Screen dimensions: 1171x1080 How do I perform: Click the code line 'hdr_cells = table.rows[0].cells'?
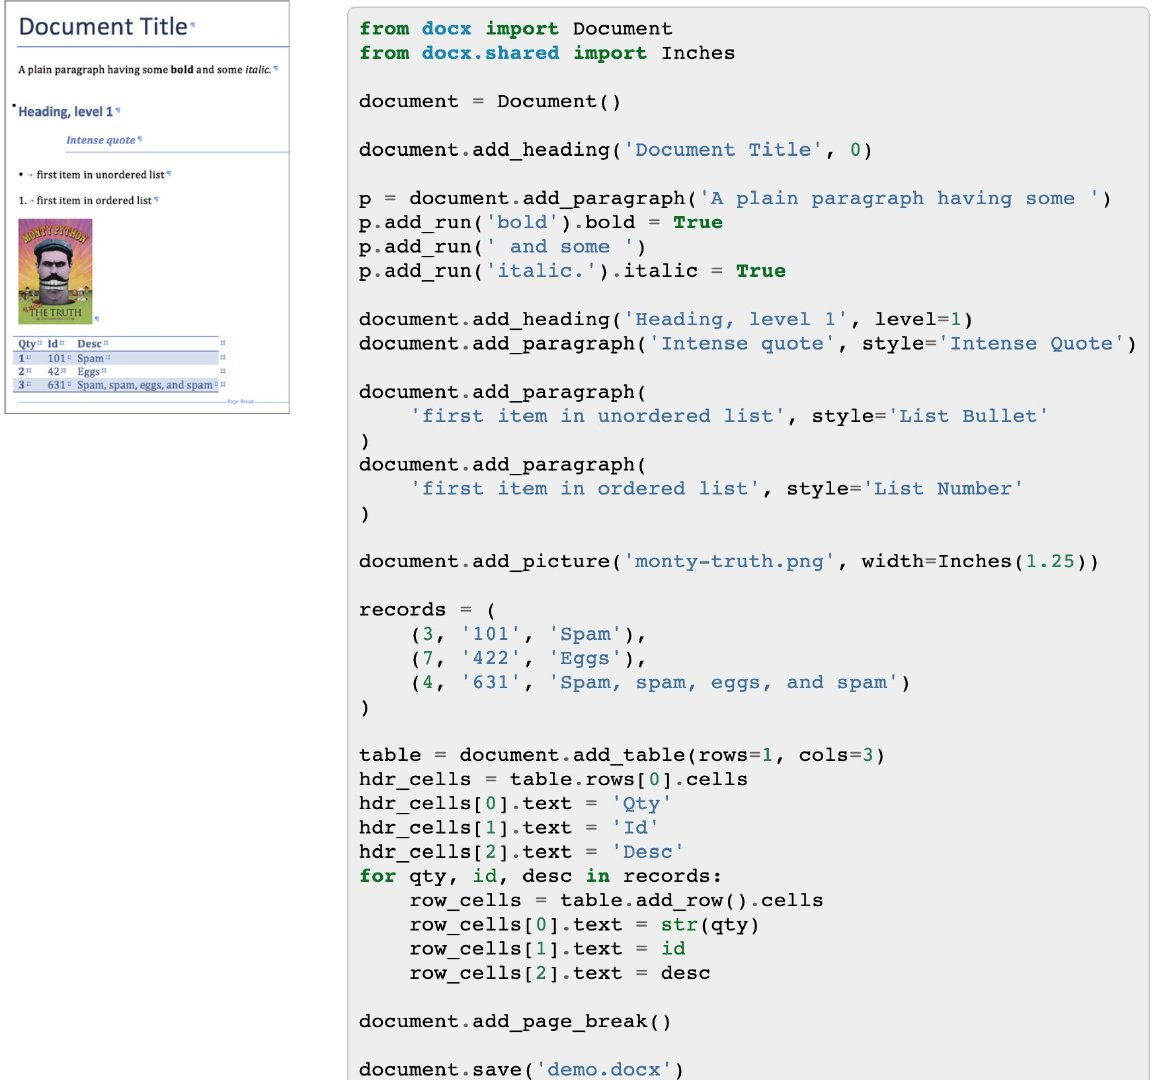pyautogui.click(x=553, y=780)
